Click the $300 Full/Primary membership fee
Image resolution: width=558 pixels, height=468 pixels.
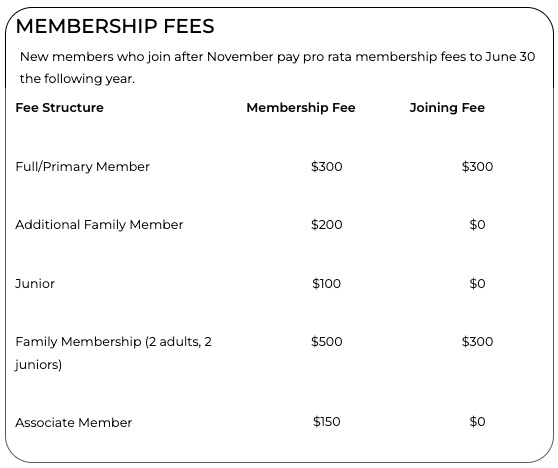(326, 167)
